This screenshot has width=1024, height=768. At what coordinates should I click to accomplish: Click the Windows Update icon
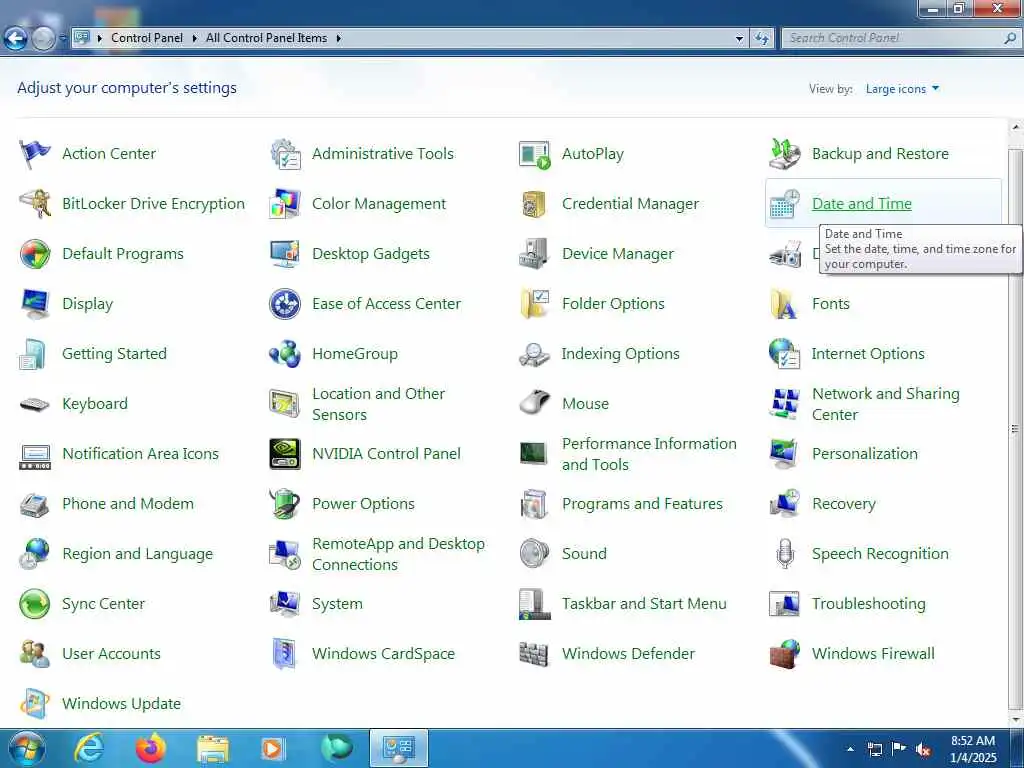click(x=34, y=704)
